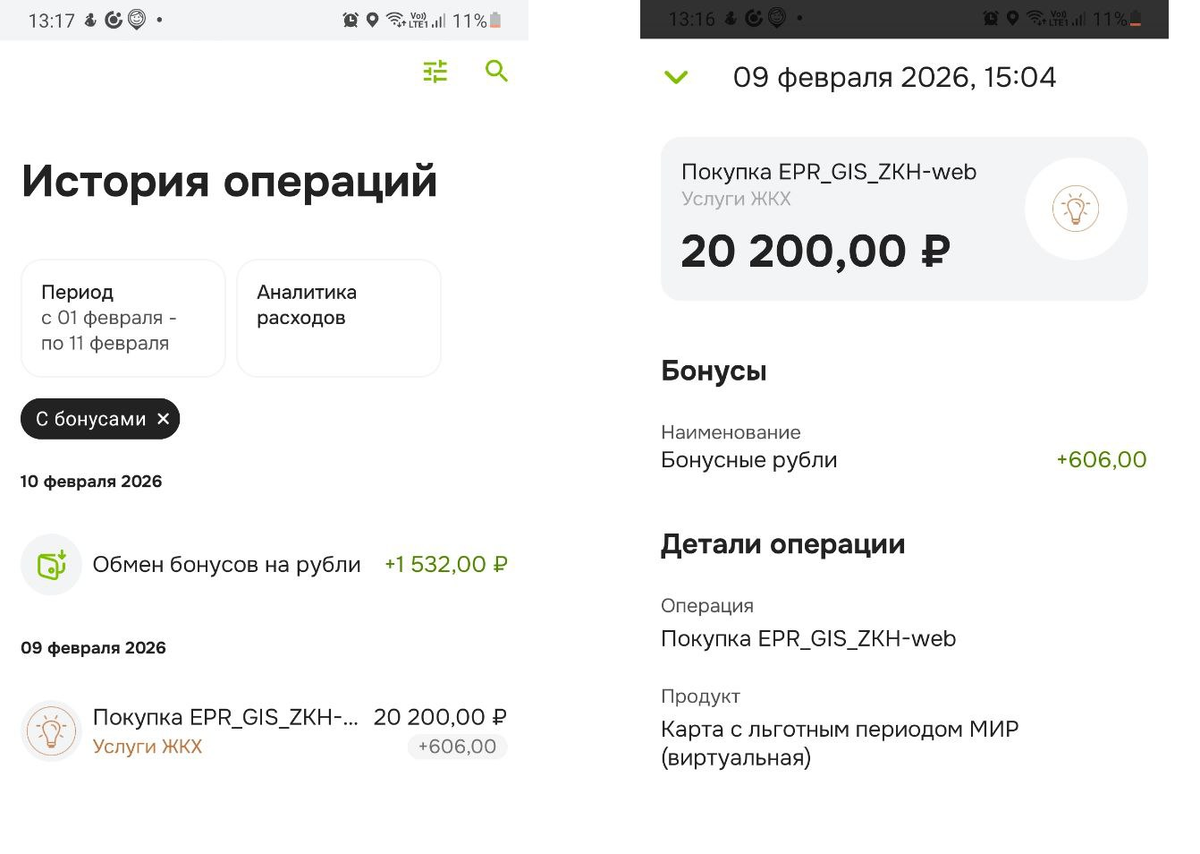Select Карта с льготным периодом МИР product text
Screen dimensions: 1200x854
coord(838,728)
